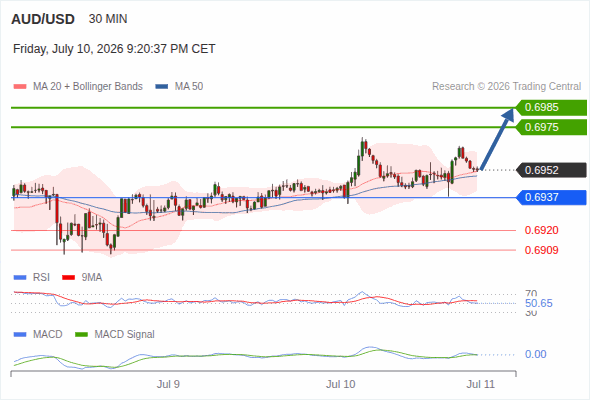
Task: Click the MACD blue legend swatch
Action: pyautogui.click(x=20, y=335)
